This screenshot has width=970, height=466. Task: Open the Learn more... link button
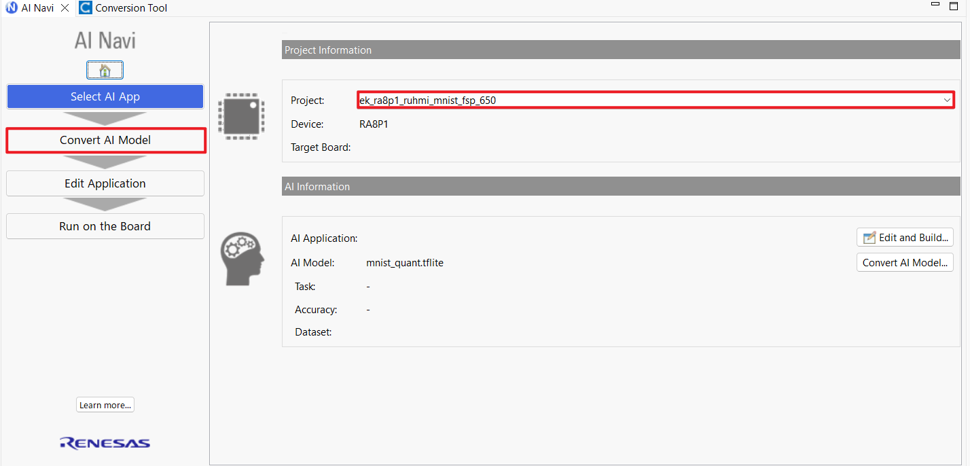tap(105, 405)
